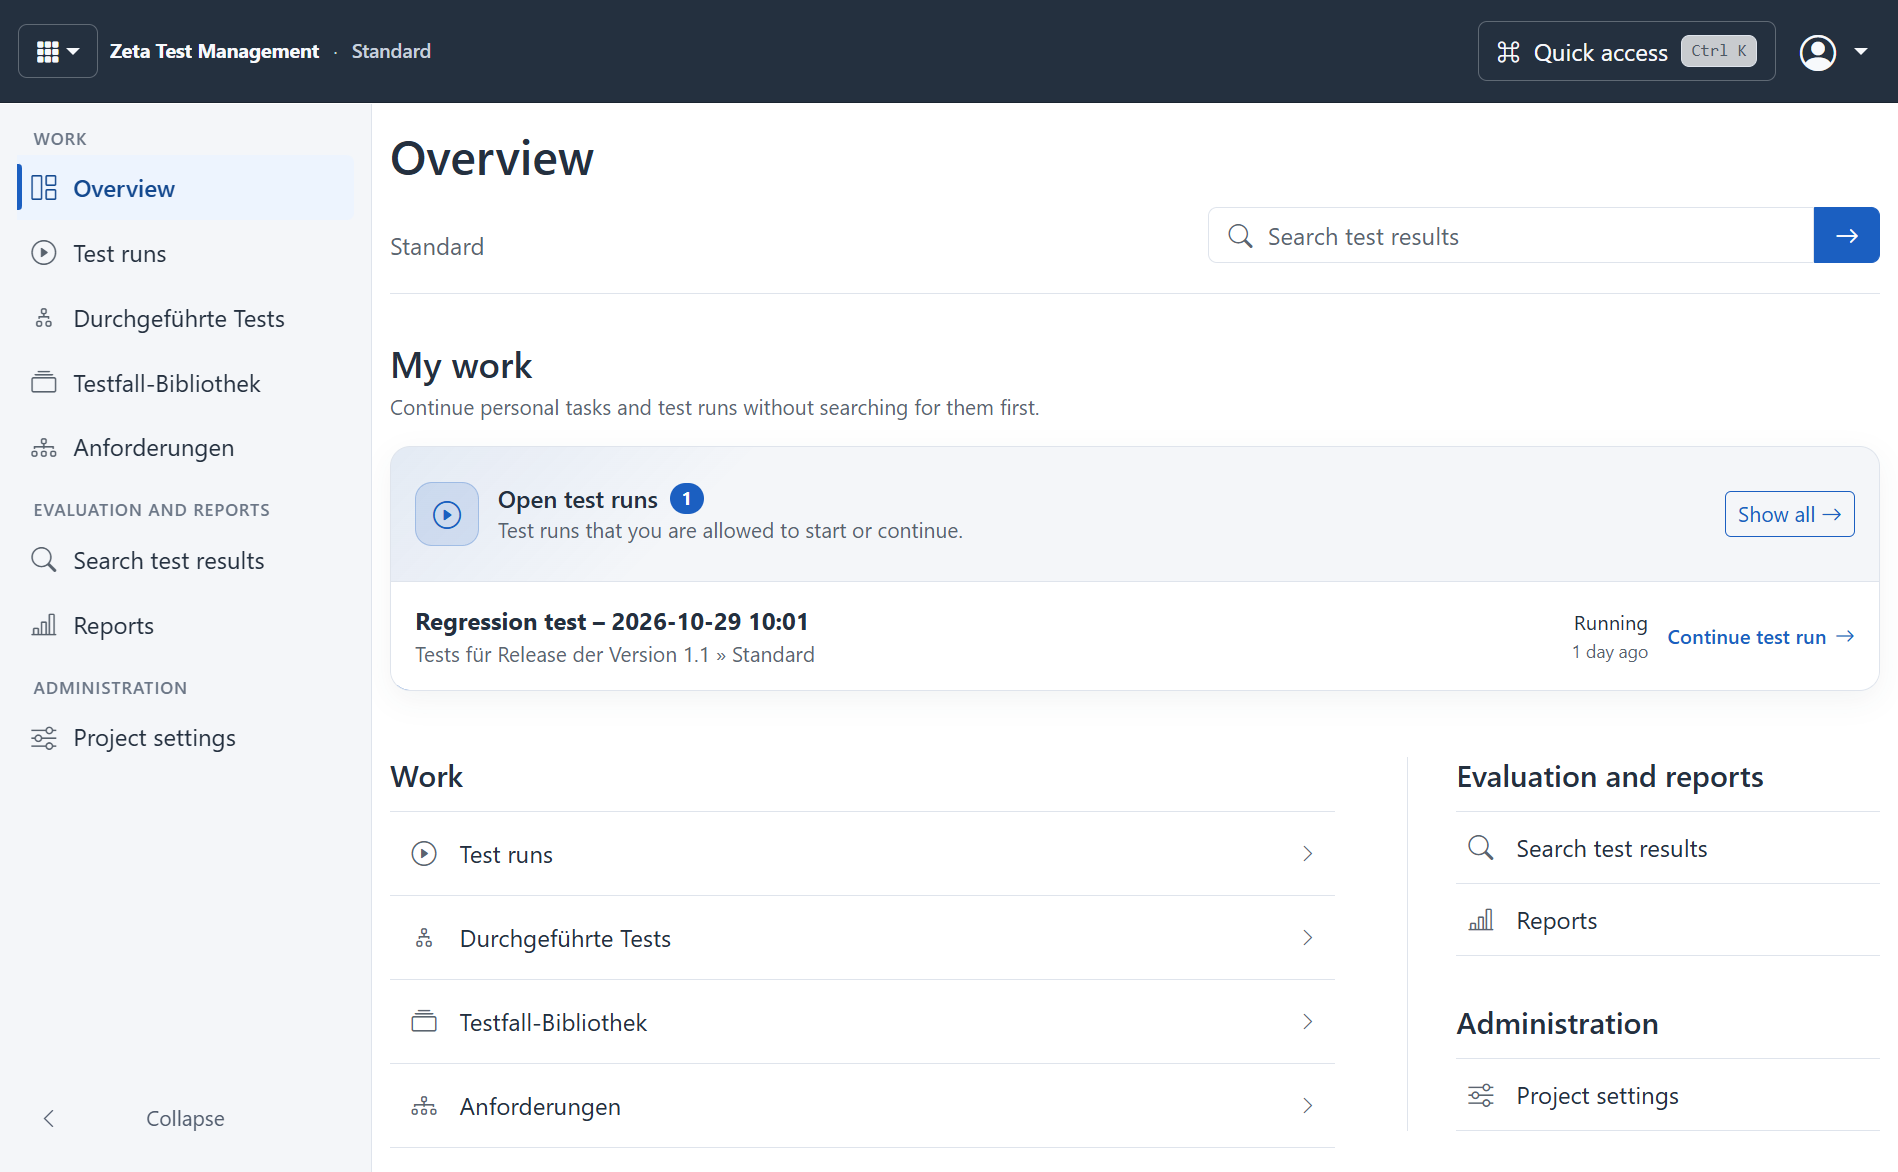
Task: Click the Collapse chevron arrow icon
Action: pyautogui.click(x=49, y=1118)
